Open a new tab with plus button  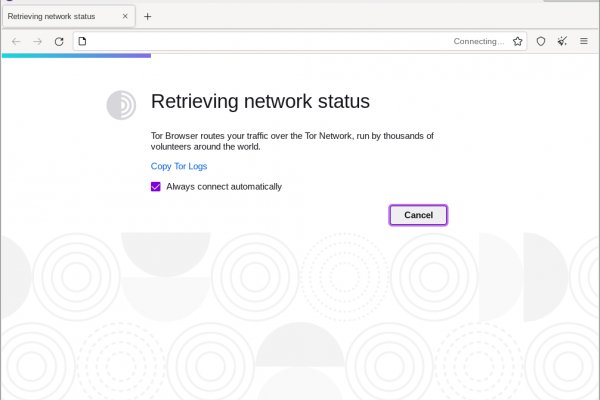click(x=148, y=17)
